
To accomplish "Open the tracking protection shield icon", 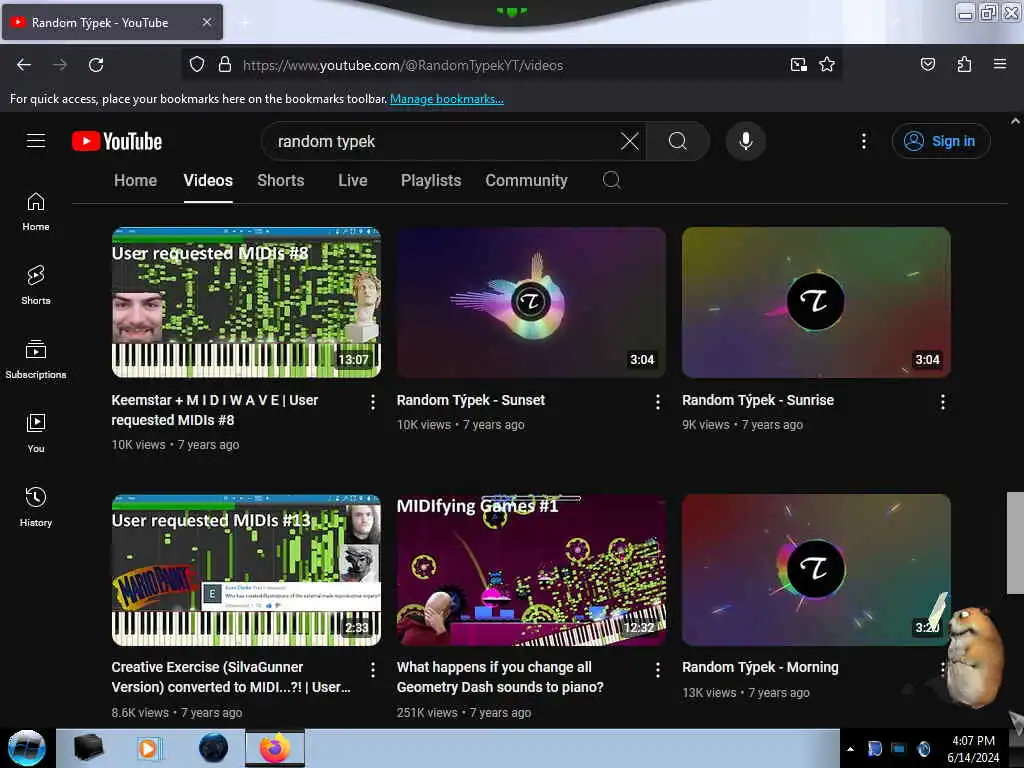I will point(197,65).
